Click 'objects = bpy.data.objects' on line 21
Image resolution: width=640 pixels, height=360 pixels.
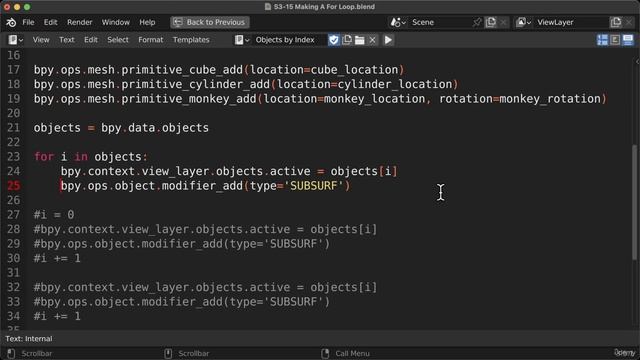click(121, 128)
